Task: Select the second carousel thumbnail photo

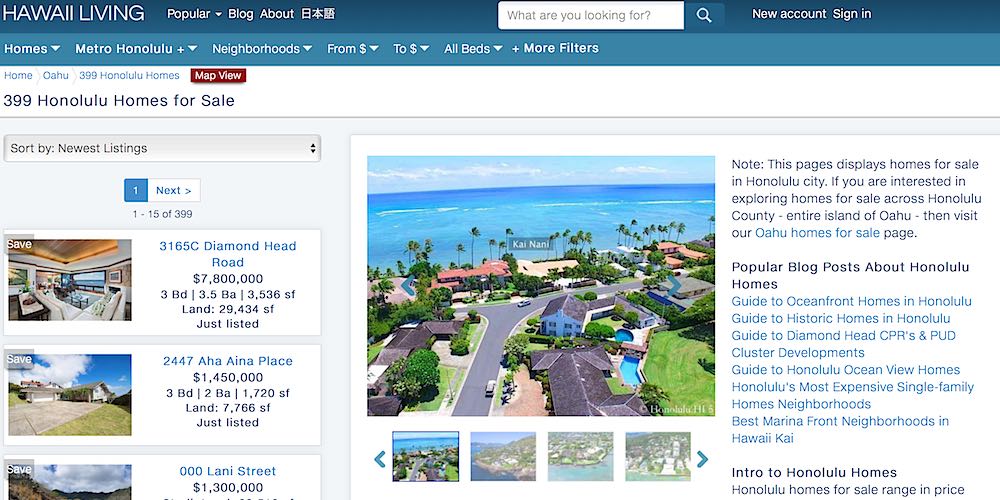Action: [x=503, y=457]
